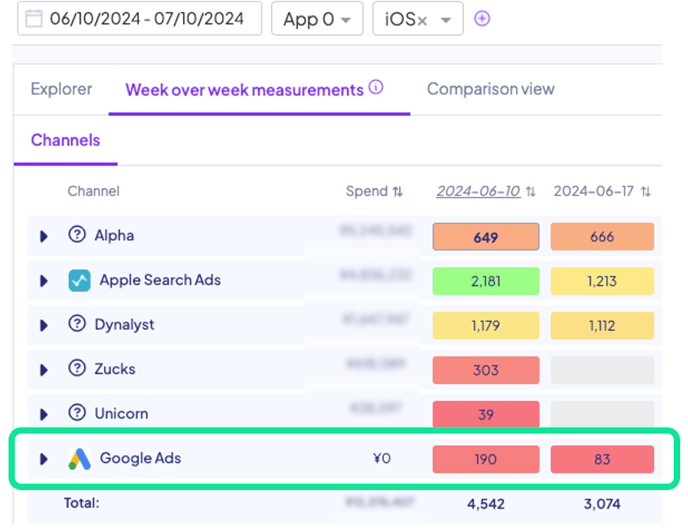Image resolution: width=688 pixels, height=529 pixels.
Task: Click the question mark icon beside Dynalyst
Action: tap(77, 325)
